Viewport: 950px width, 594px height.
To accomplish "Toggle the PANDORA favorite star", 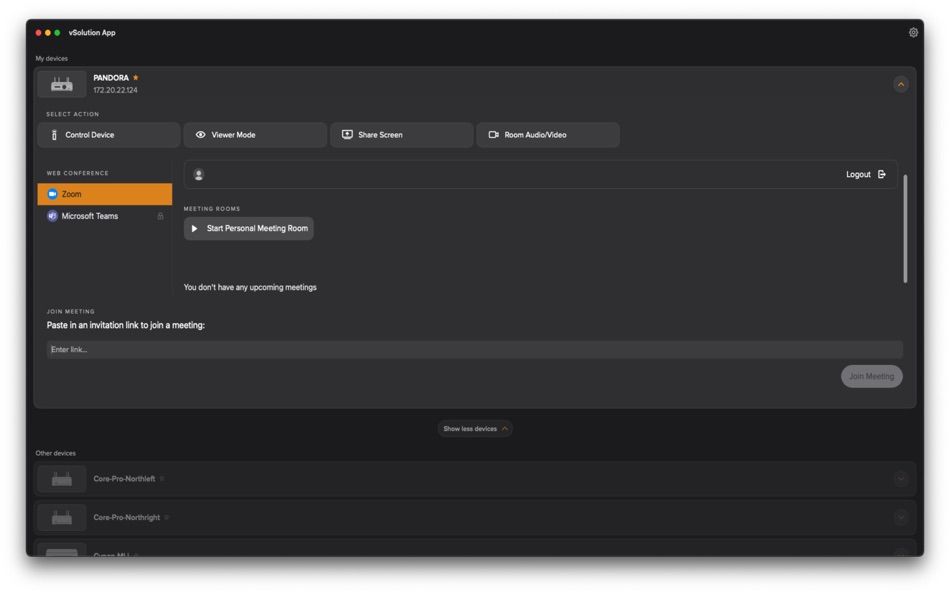I will [136, 78].
